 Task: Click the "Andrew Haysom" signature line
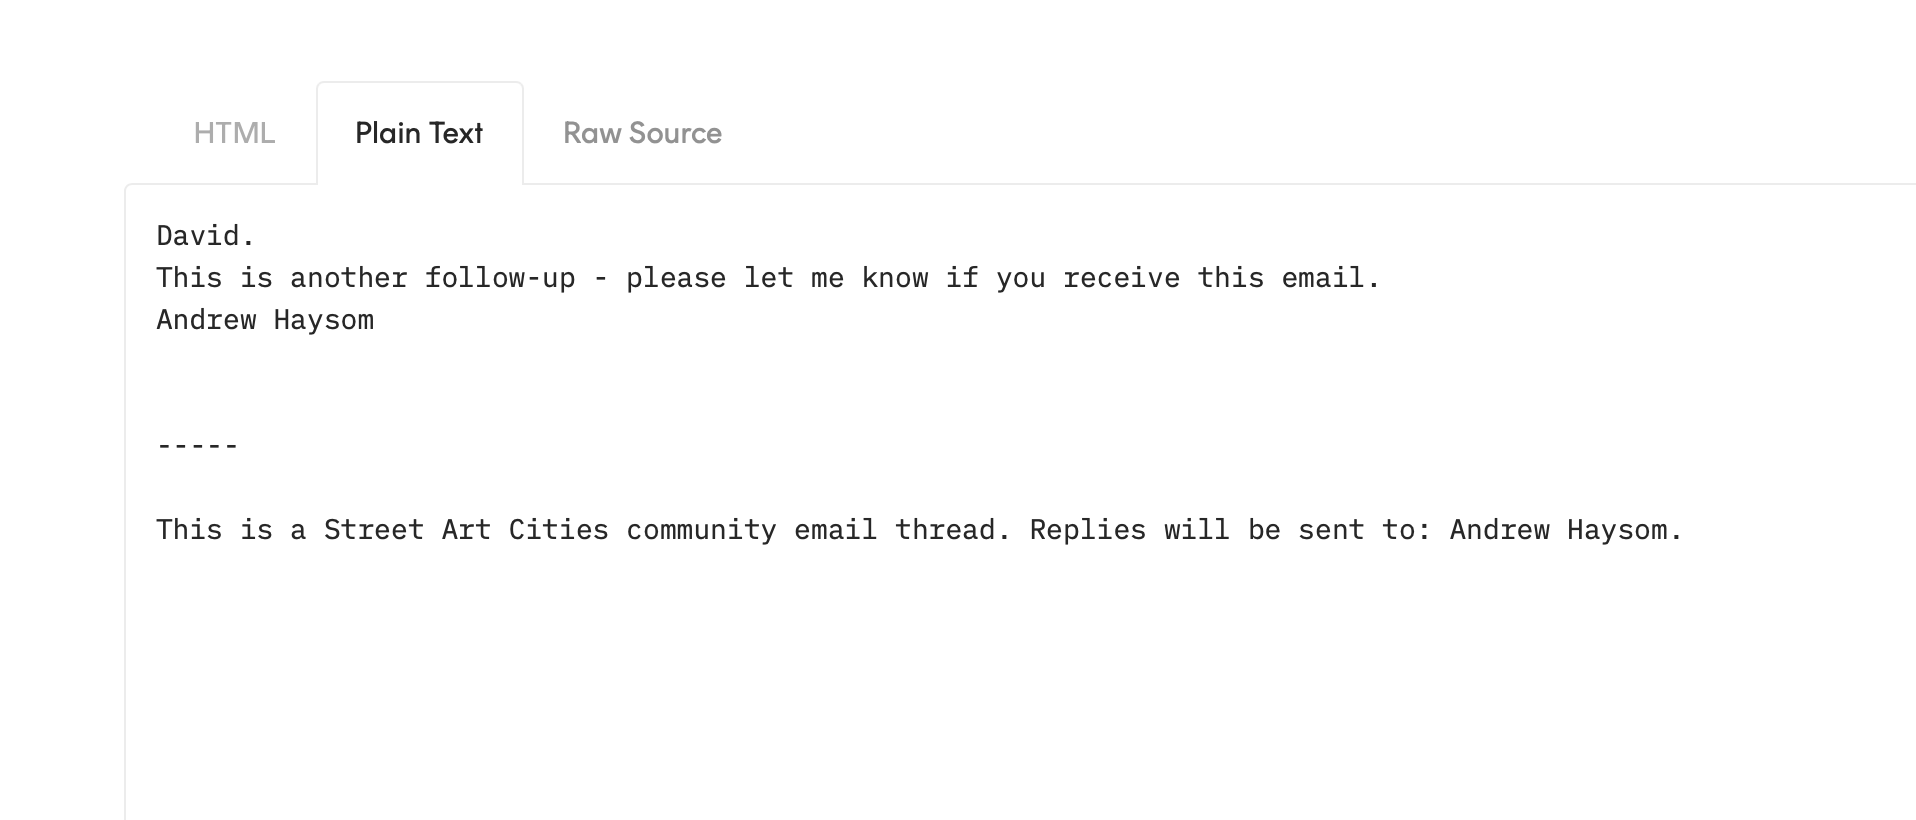(x=265, y=320)
